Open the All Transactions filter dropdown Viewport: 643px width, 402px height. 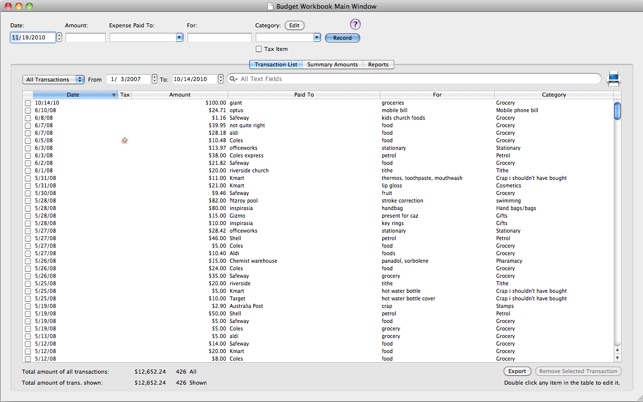pyautogui.click(x=53, y=79)
